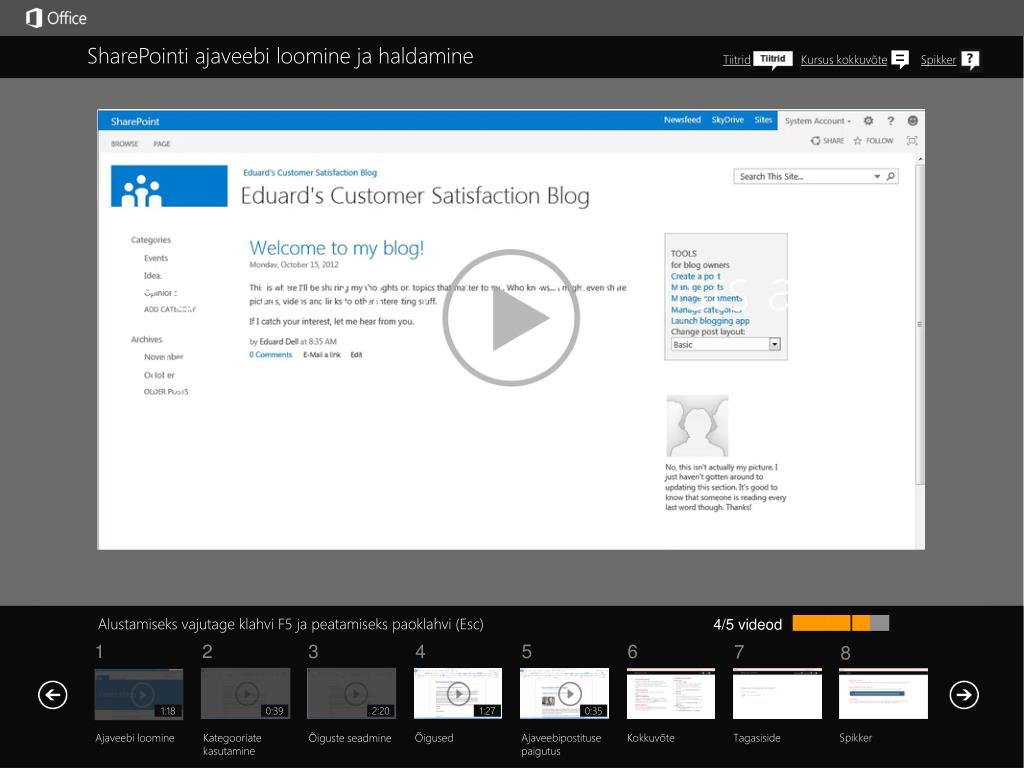Image resolution: width=1024 pixels, height=768 pixels.
Task: Click ADD CATEGORY link
Action: pos(170,310)
